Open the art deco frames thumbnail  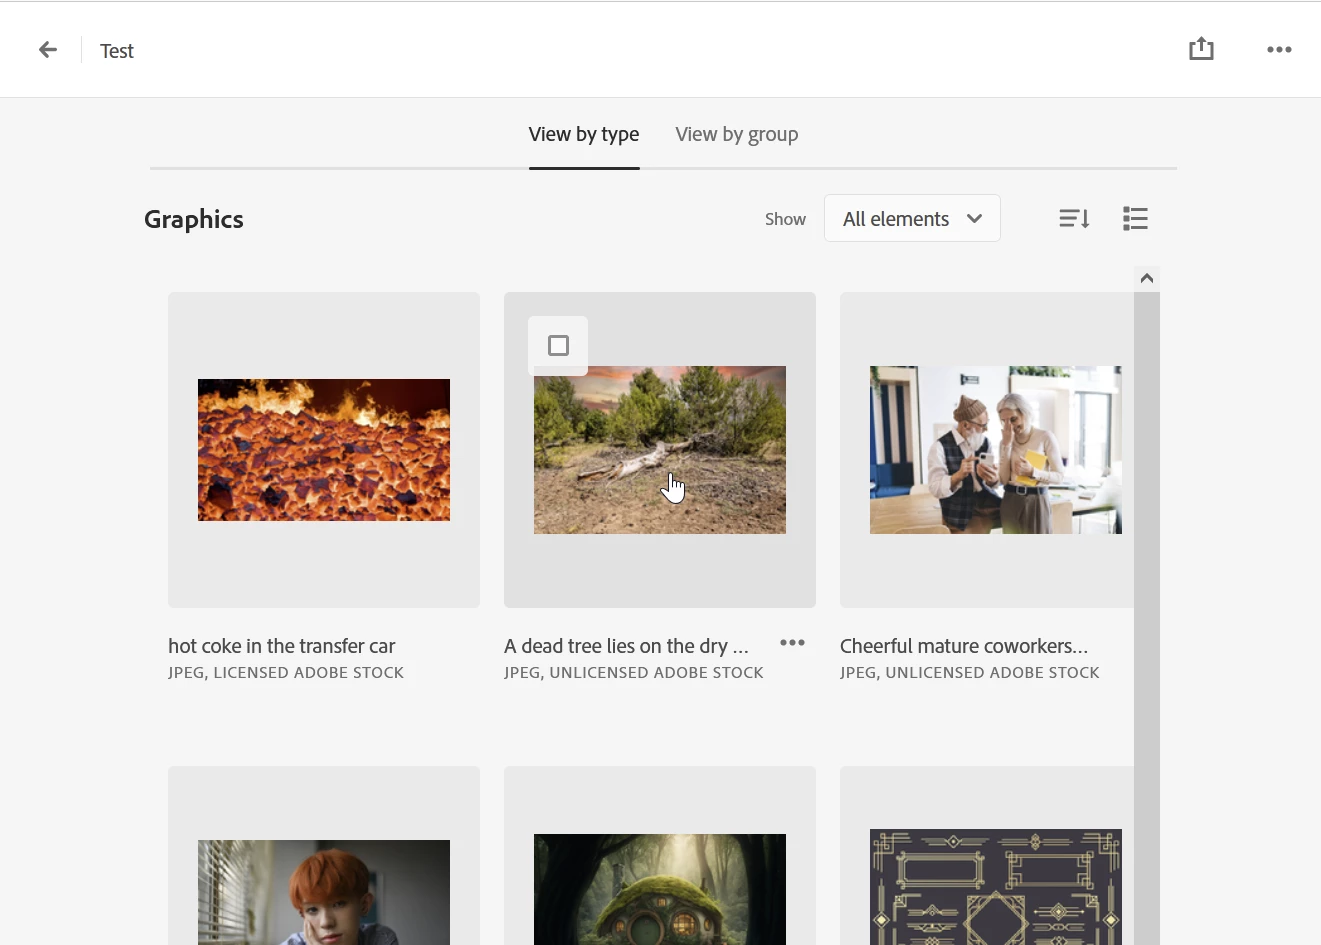click(995, 887)
